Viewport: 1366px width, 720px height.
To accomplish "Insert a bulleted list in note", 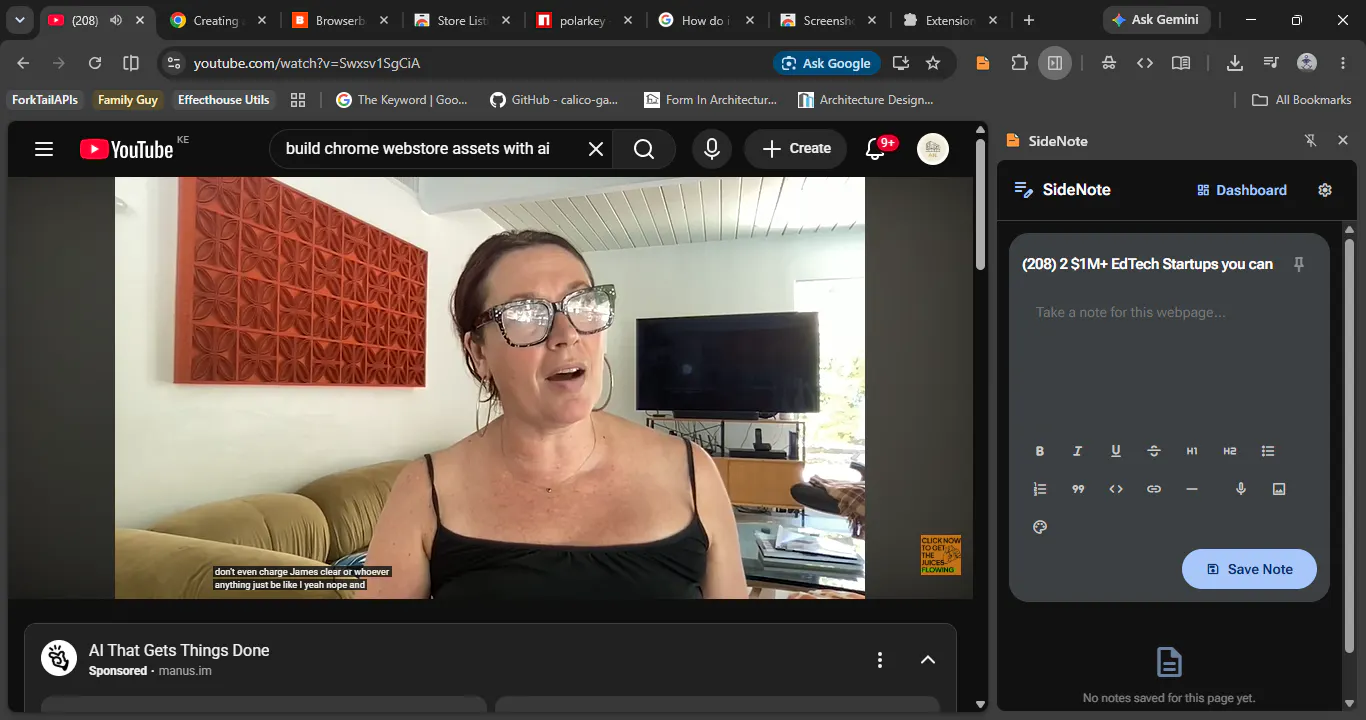I will (1268, 451).
